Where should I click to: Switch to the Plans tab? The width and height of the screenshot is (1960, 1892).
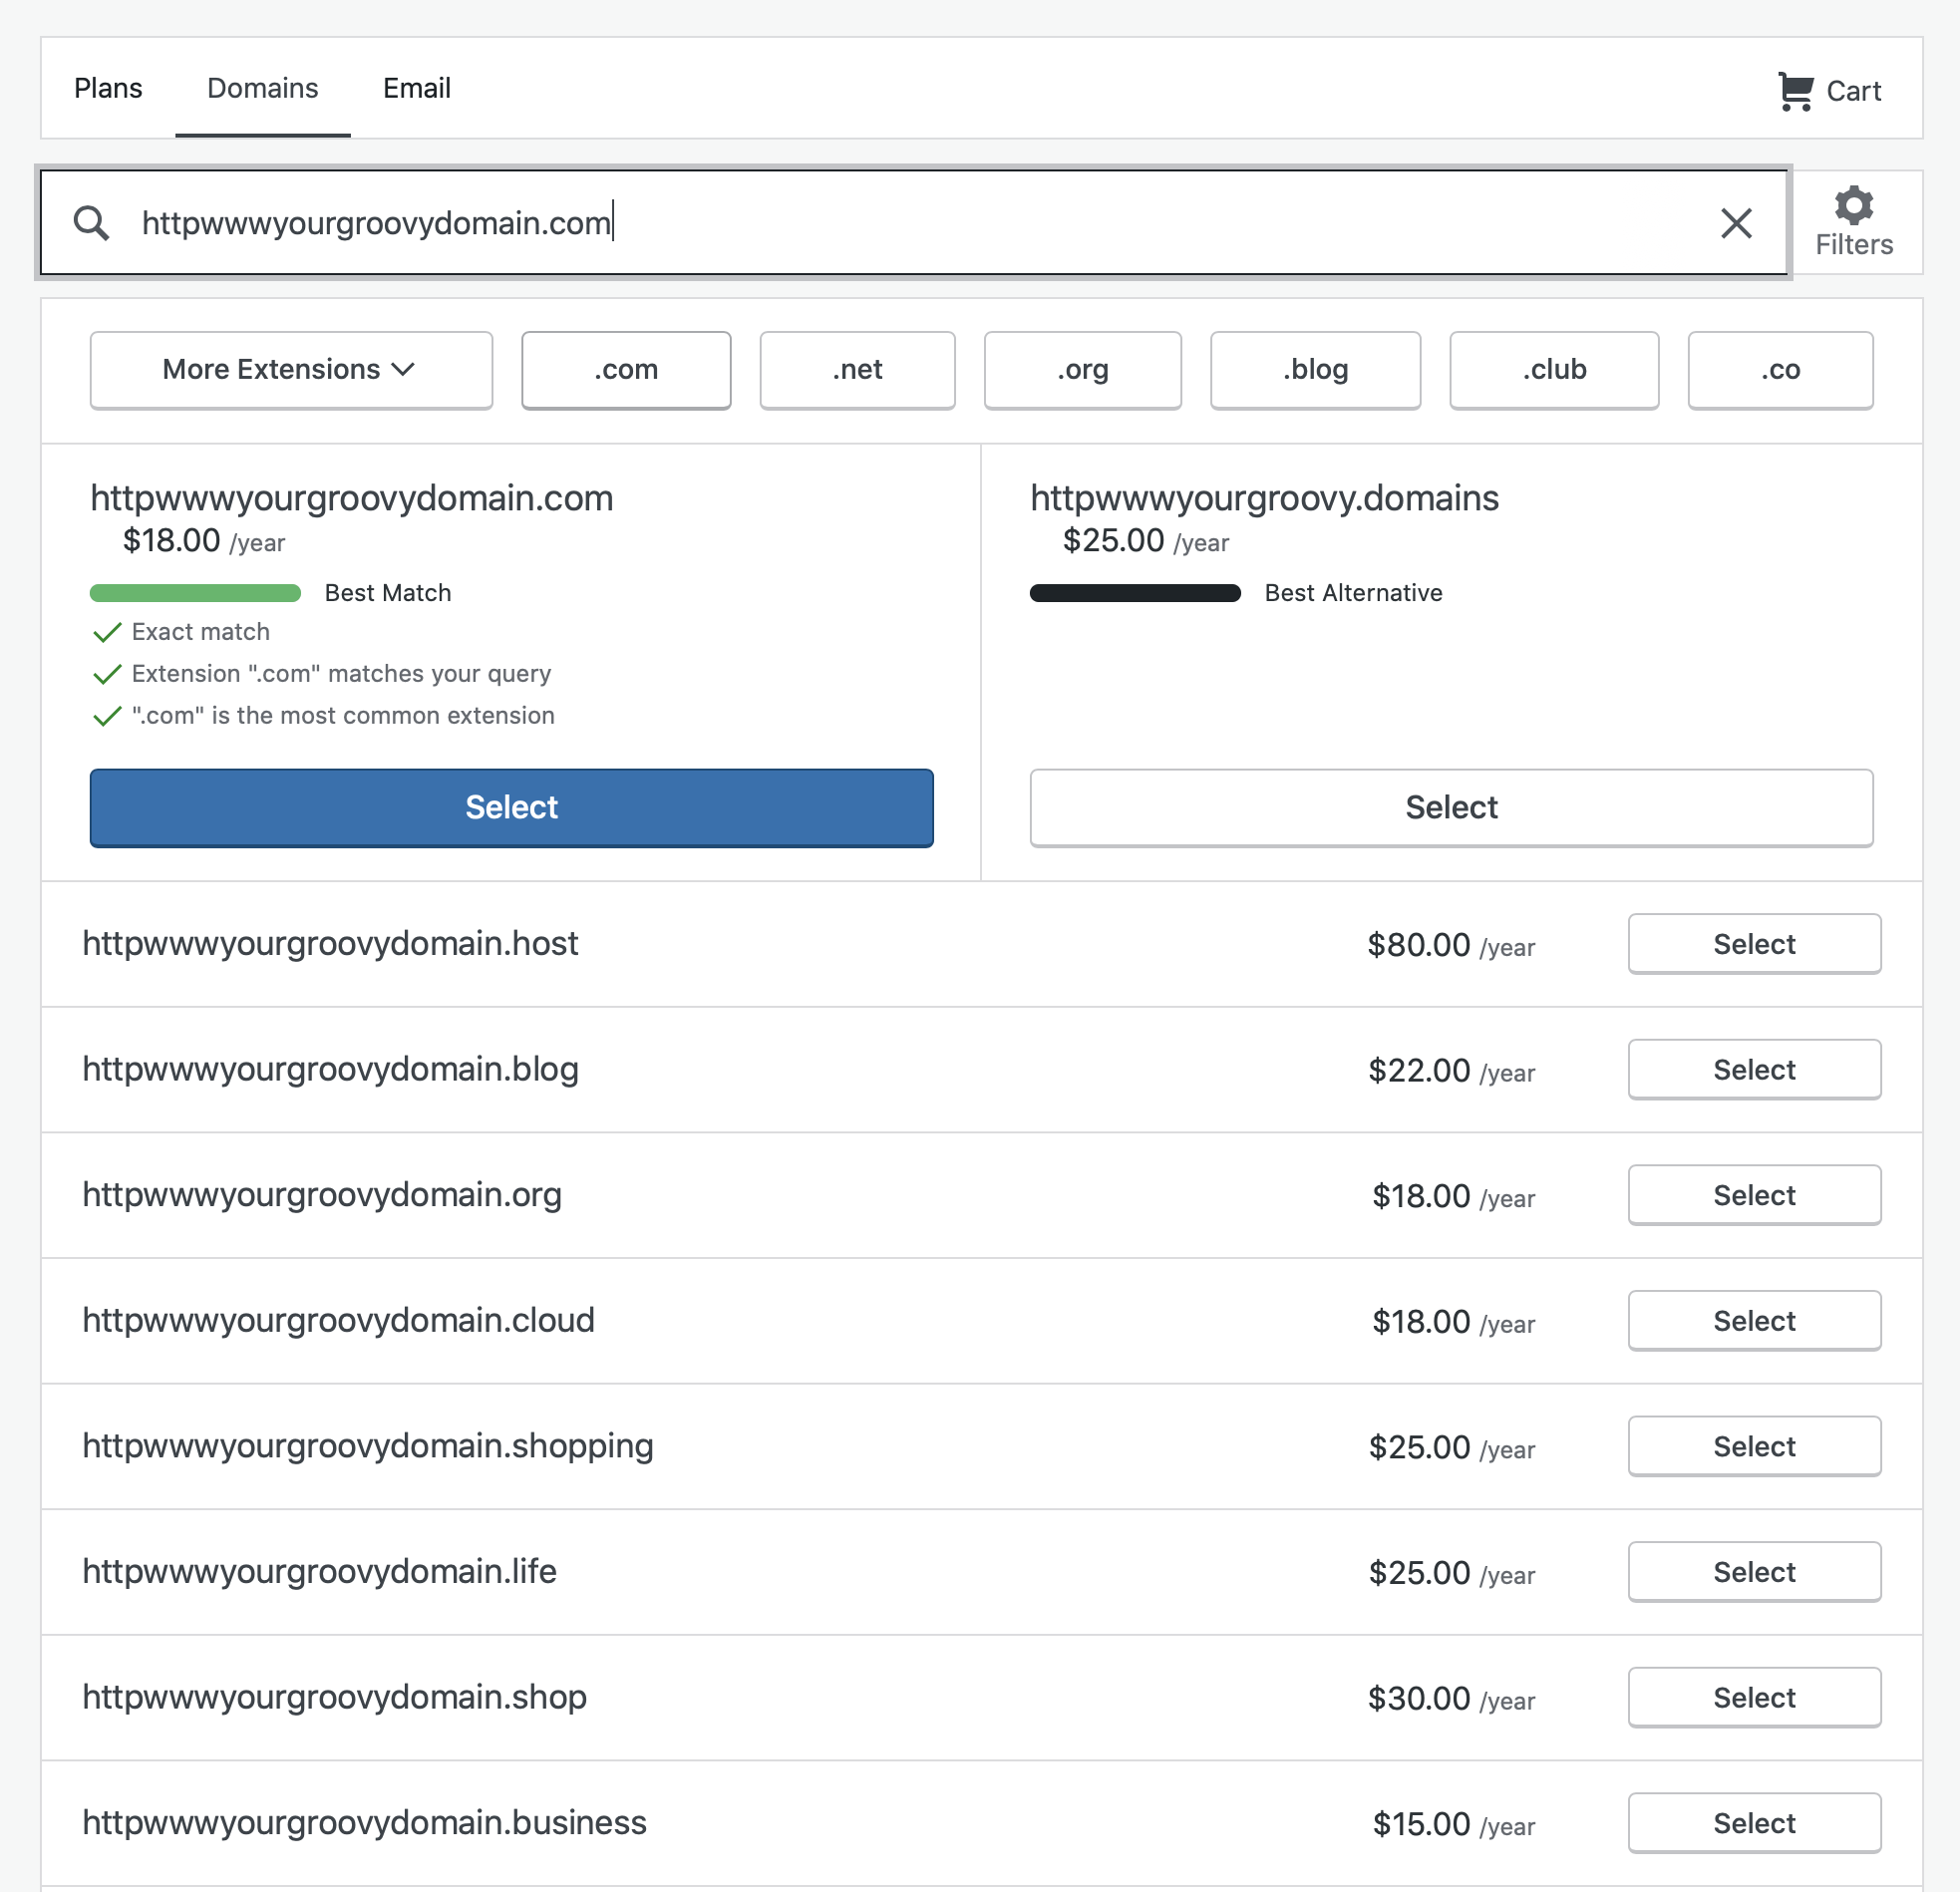tap(108, 88)
